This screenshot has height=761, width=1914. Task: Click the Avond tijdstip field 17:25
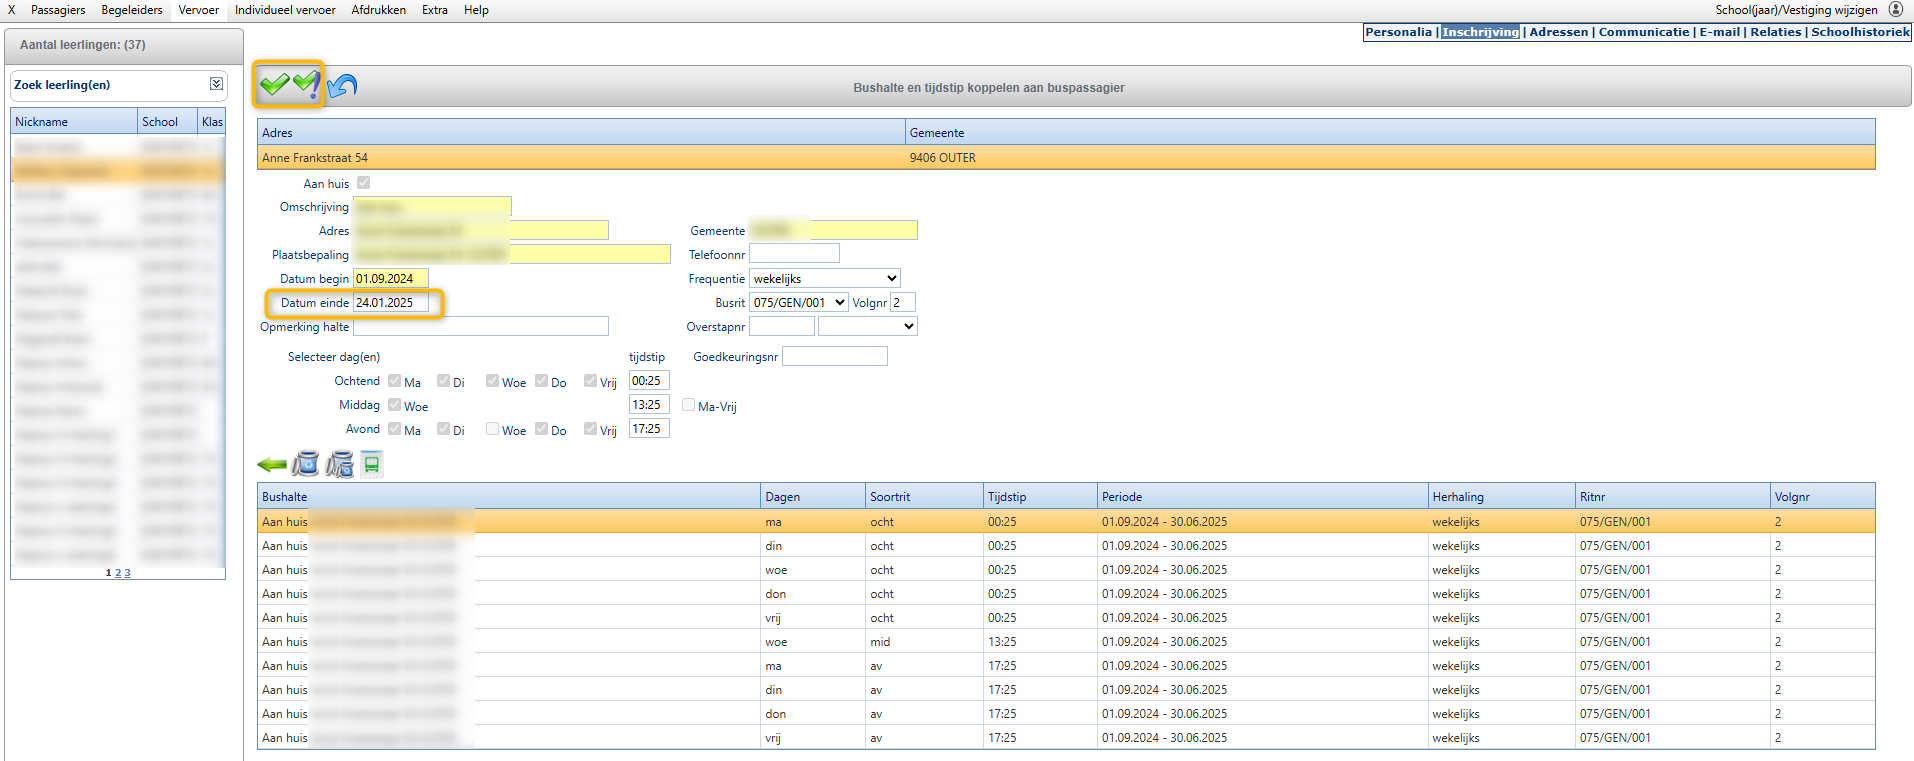click(649, 428)
